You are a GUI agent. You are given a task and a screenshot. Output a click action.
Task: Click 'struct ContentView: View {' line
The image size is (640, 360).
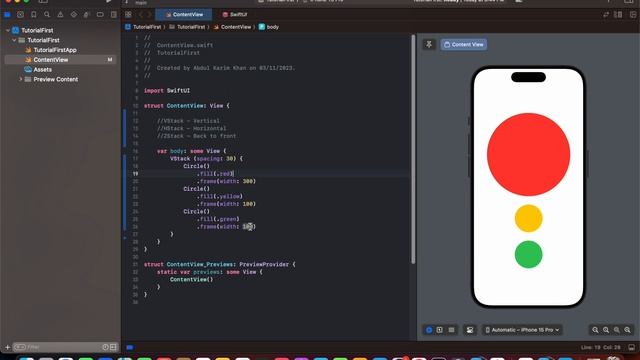187,106
